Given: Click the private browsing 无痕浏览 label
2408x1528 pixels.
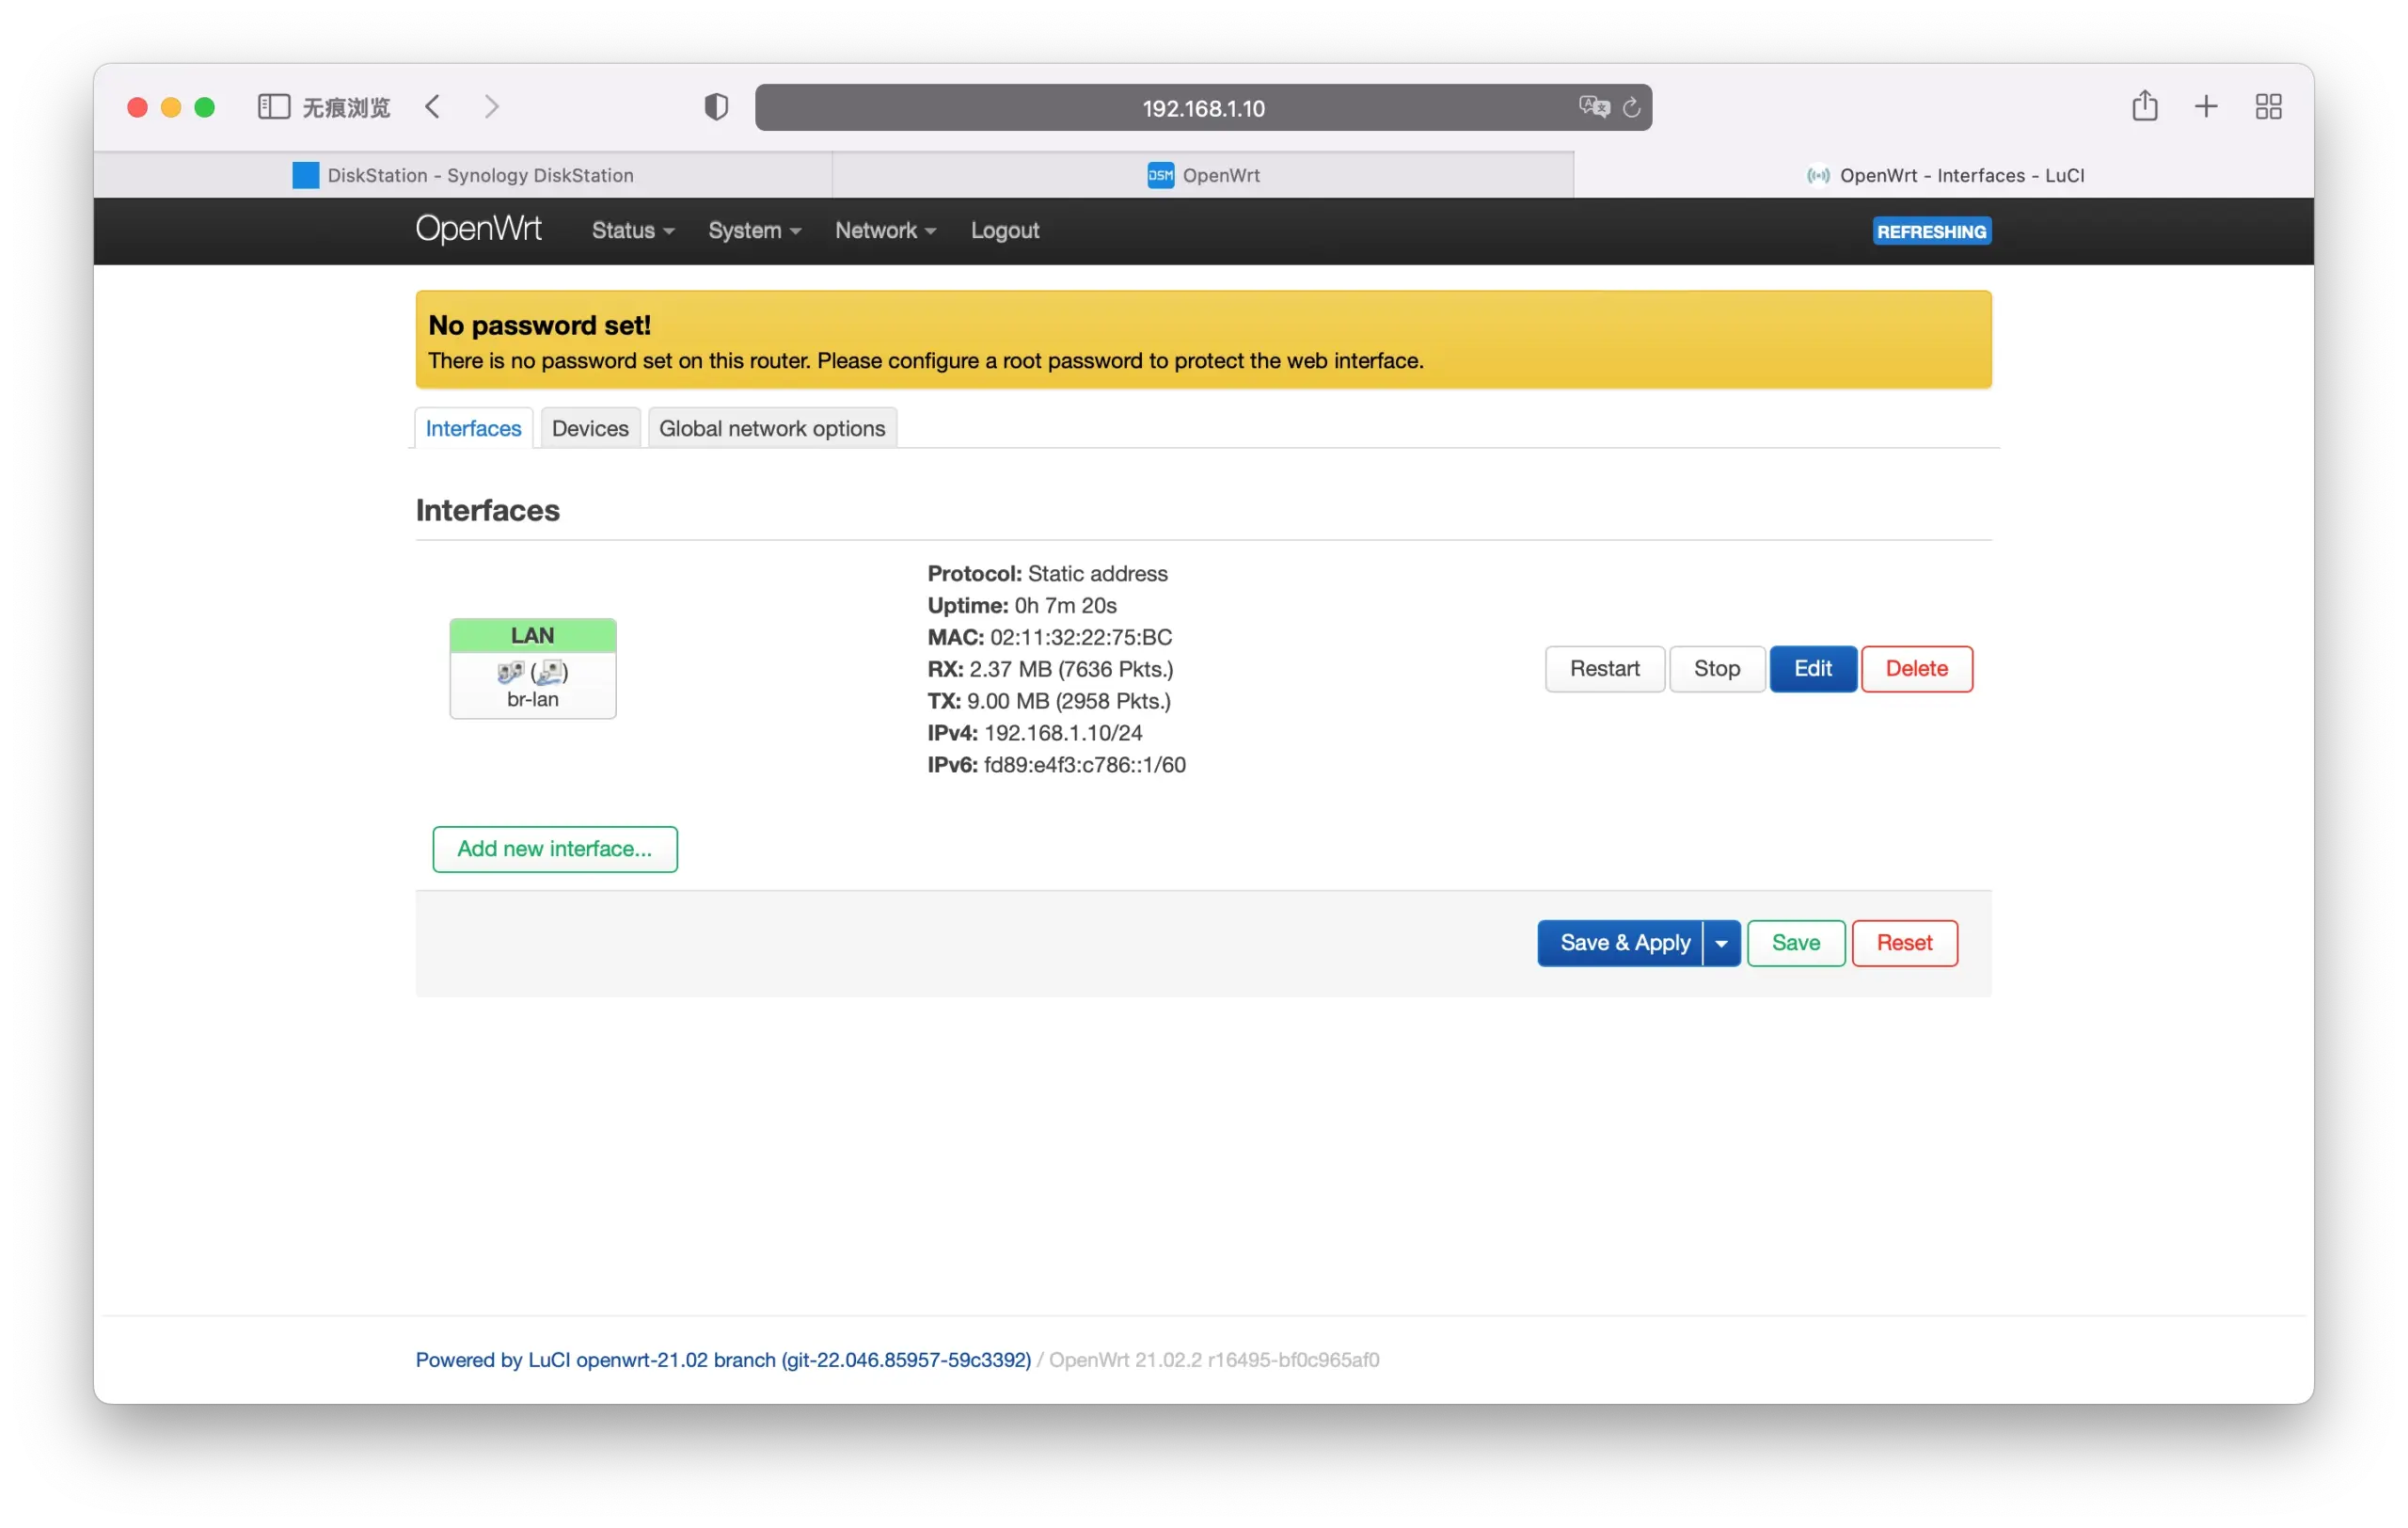Looking at the screenshot, I should pos(346,107).
